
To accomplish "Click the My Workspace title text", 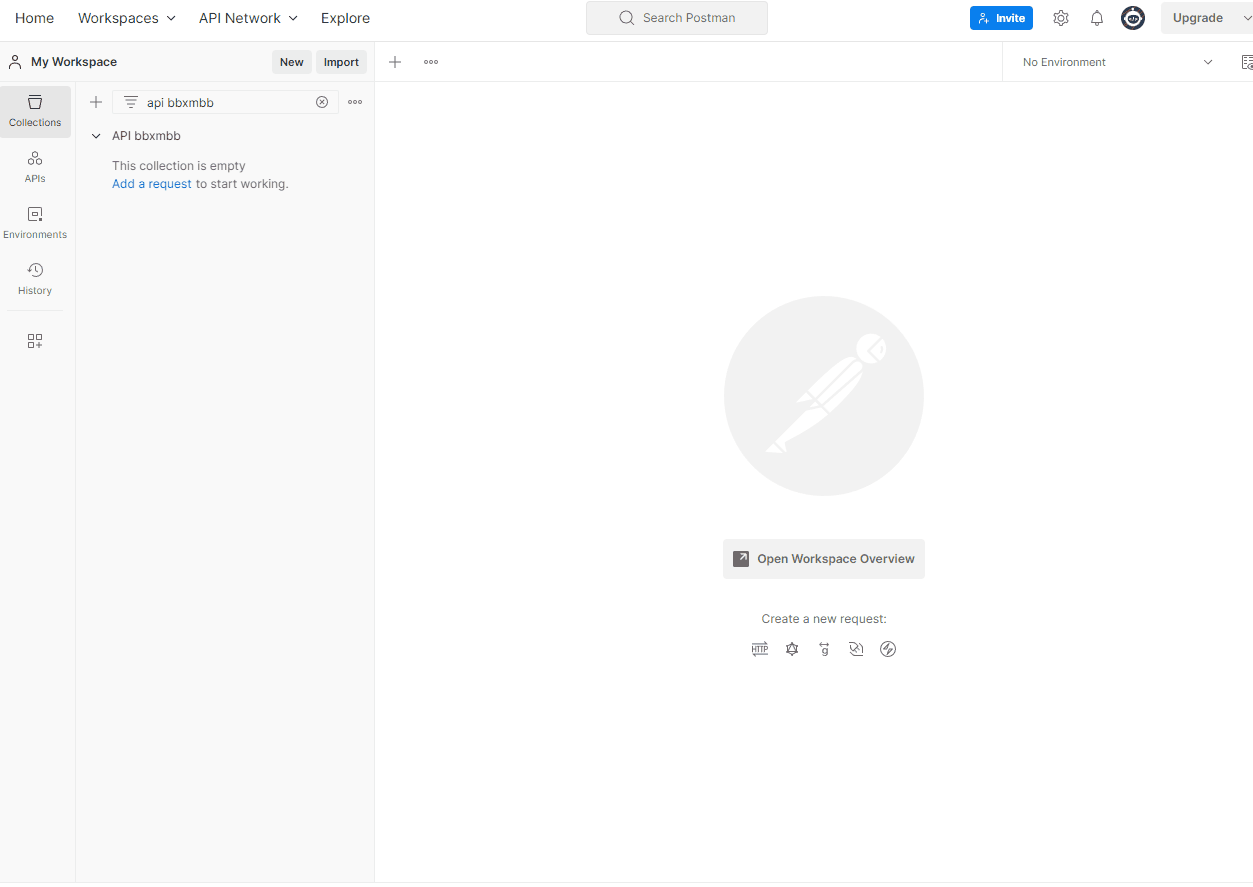I will [x=74, y=62].
